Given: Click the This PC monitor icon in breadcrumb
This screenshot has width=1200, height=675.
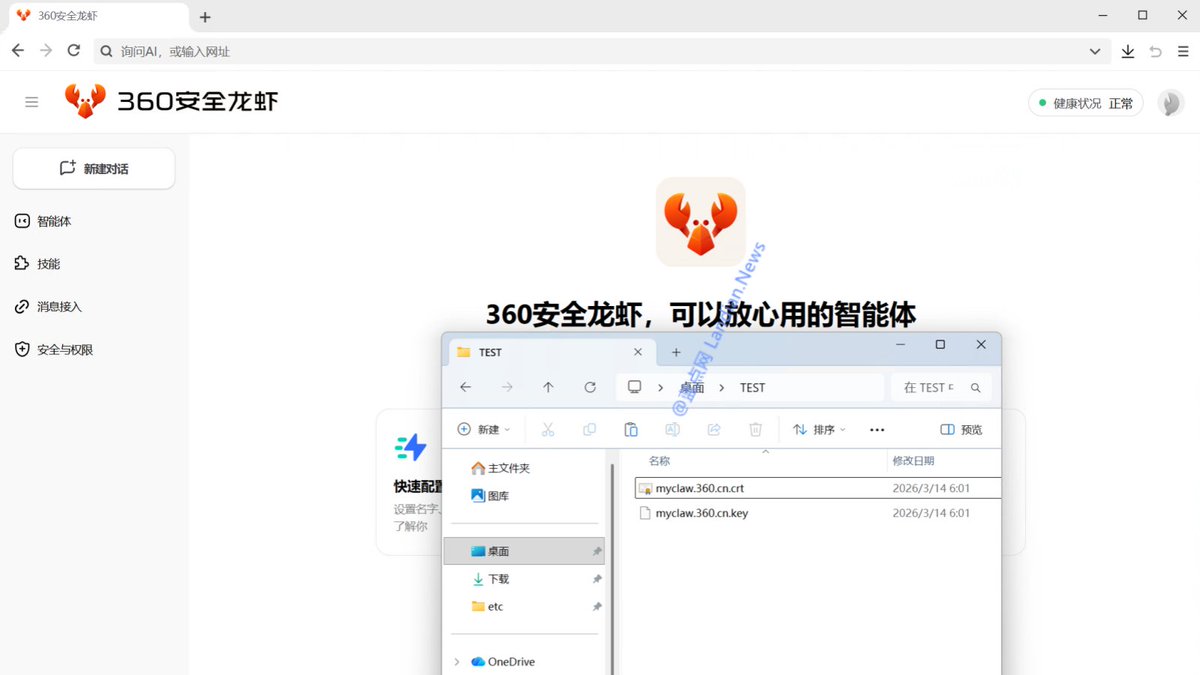Looking at the screenshot, I should tap(634, 387).
